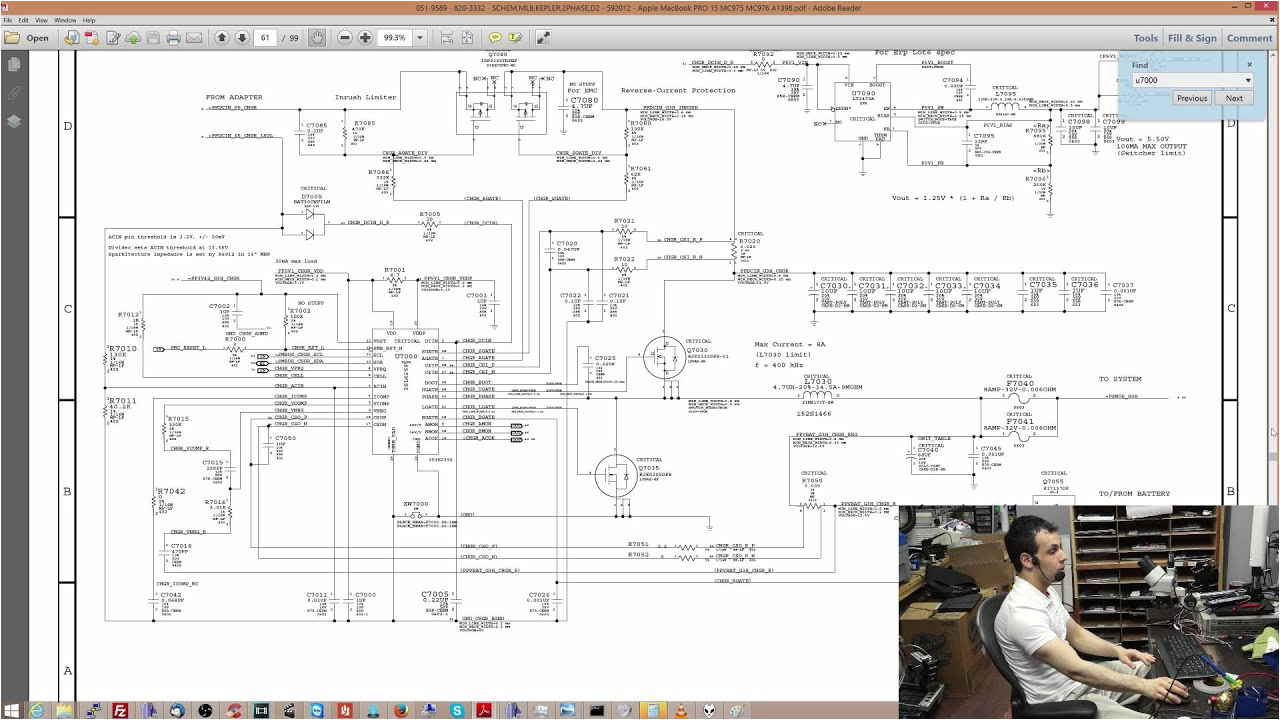Expand the Find search history list
The width and height of the screenshot is (1280, 720).
(1248, 80)
